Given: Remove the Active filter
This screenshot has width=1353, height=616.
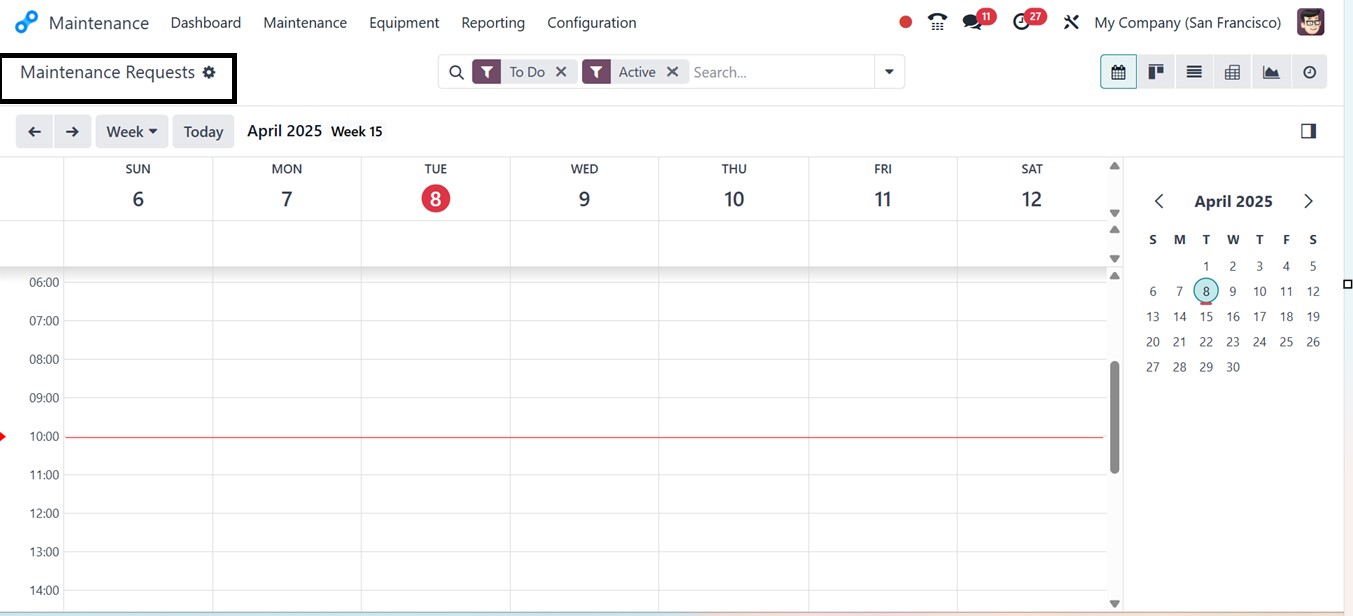Looking at the screenshot, I should [x=672, y=72].
